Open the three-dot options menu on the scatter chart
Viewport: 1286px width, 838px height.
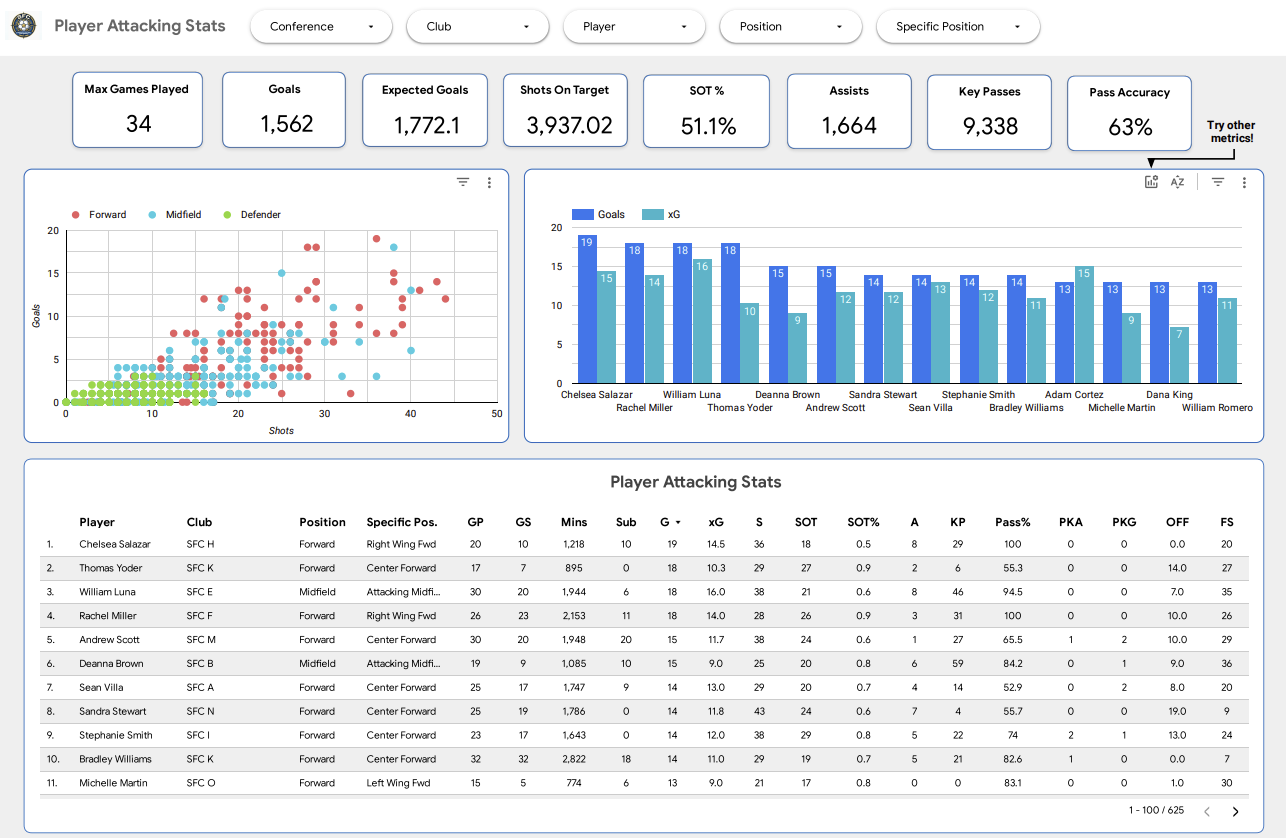coord(489,182)
